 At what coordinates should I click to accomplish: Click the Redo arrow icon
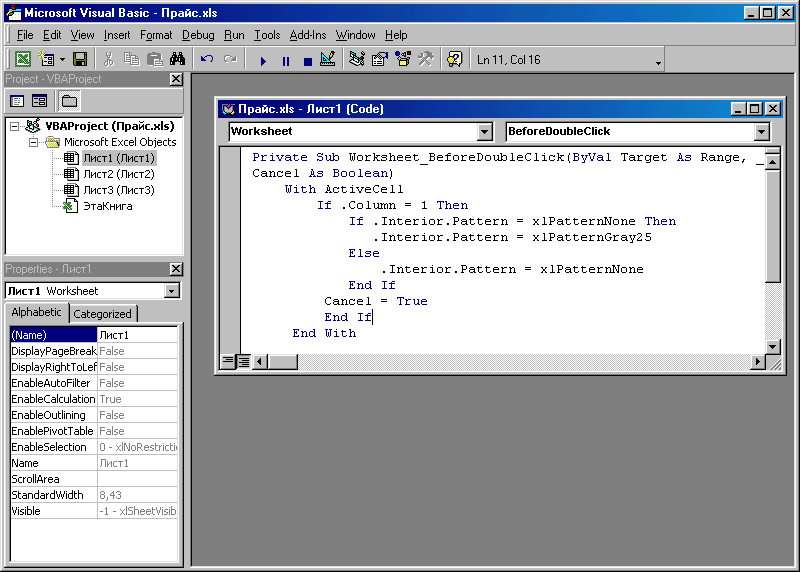click(x=230, y=59)
